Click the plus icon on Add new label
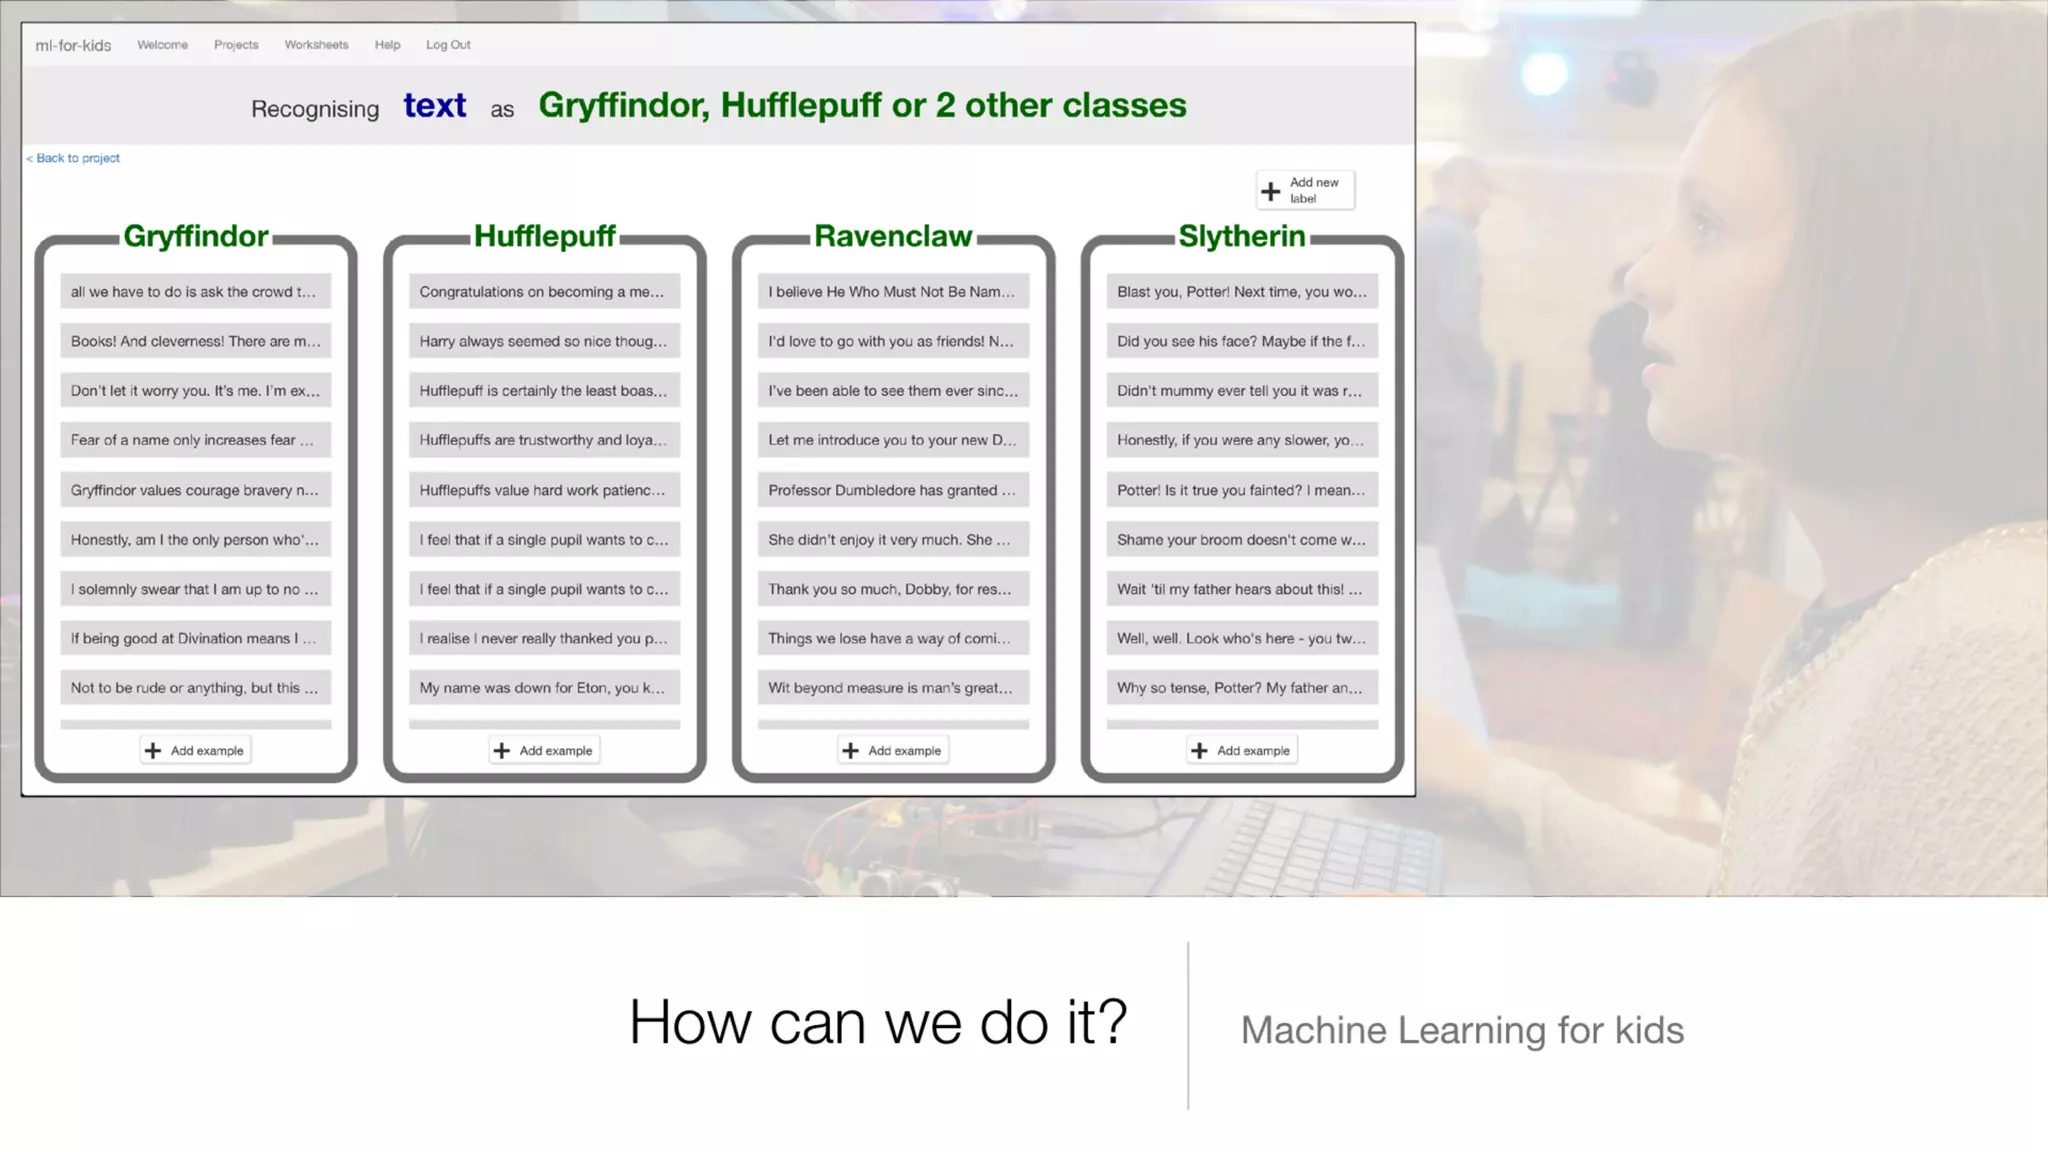The width and height of the screenshot is (2048, 1152). [x=1270, y=191]
